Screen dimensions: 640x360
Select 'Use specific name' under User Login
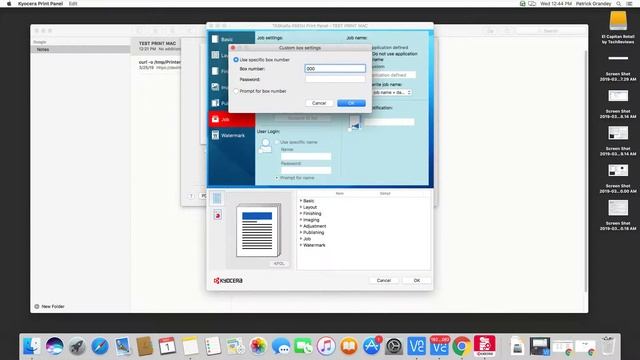[277, 142]
